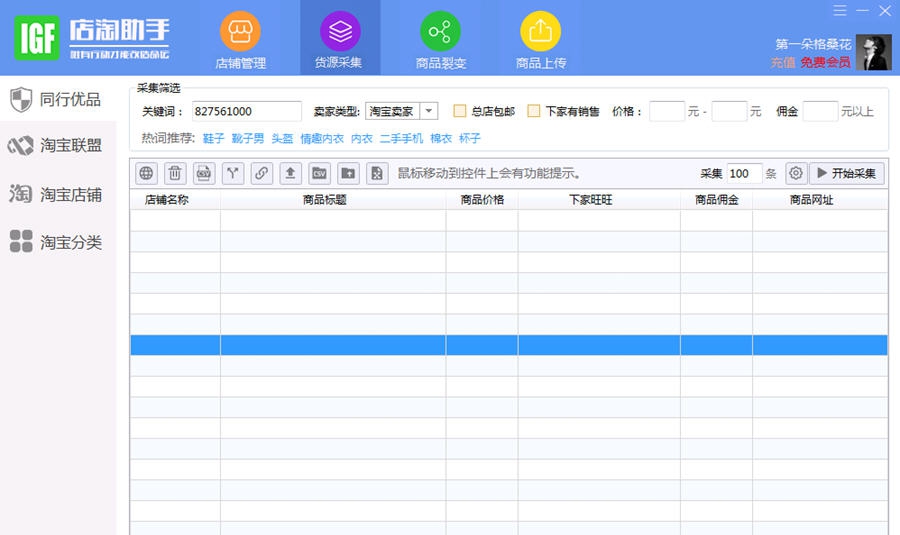Enable the 下家有销售 checkbox
The image size is (900, 535).
[x=534, y=111]
